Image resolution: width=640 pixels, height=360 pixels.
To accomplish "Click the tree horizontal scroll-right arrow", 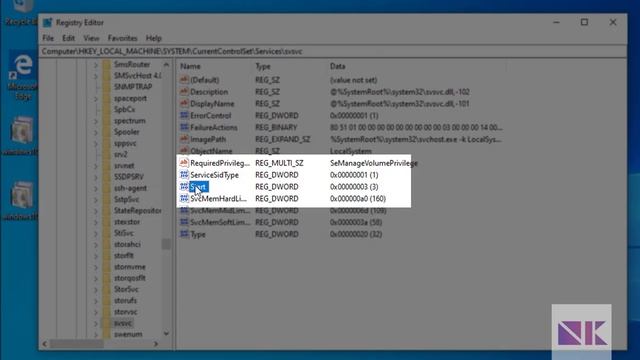I will point(156,344).
